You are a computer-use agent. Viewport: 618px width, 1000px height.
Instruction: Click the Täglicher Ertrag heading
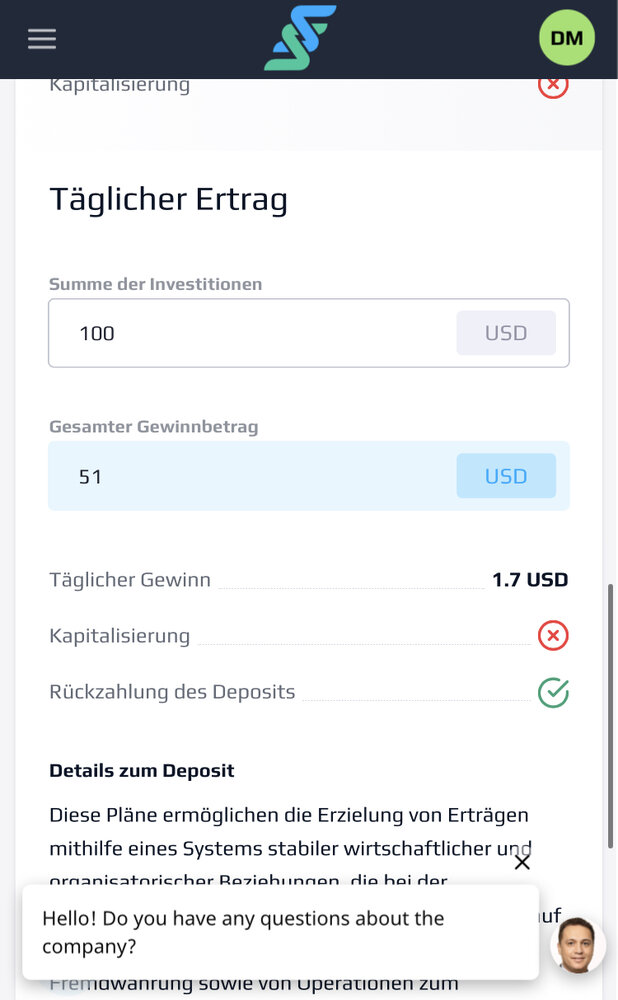[x=168, y=200]
